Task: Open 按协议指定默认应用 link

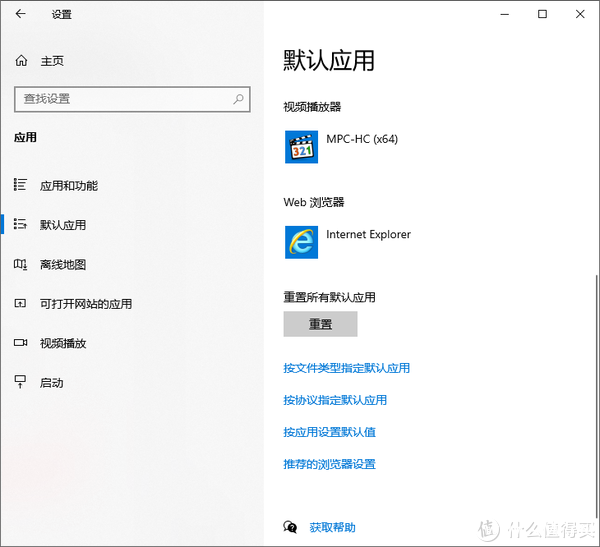Action: click(335, 400)
